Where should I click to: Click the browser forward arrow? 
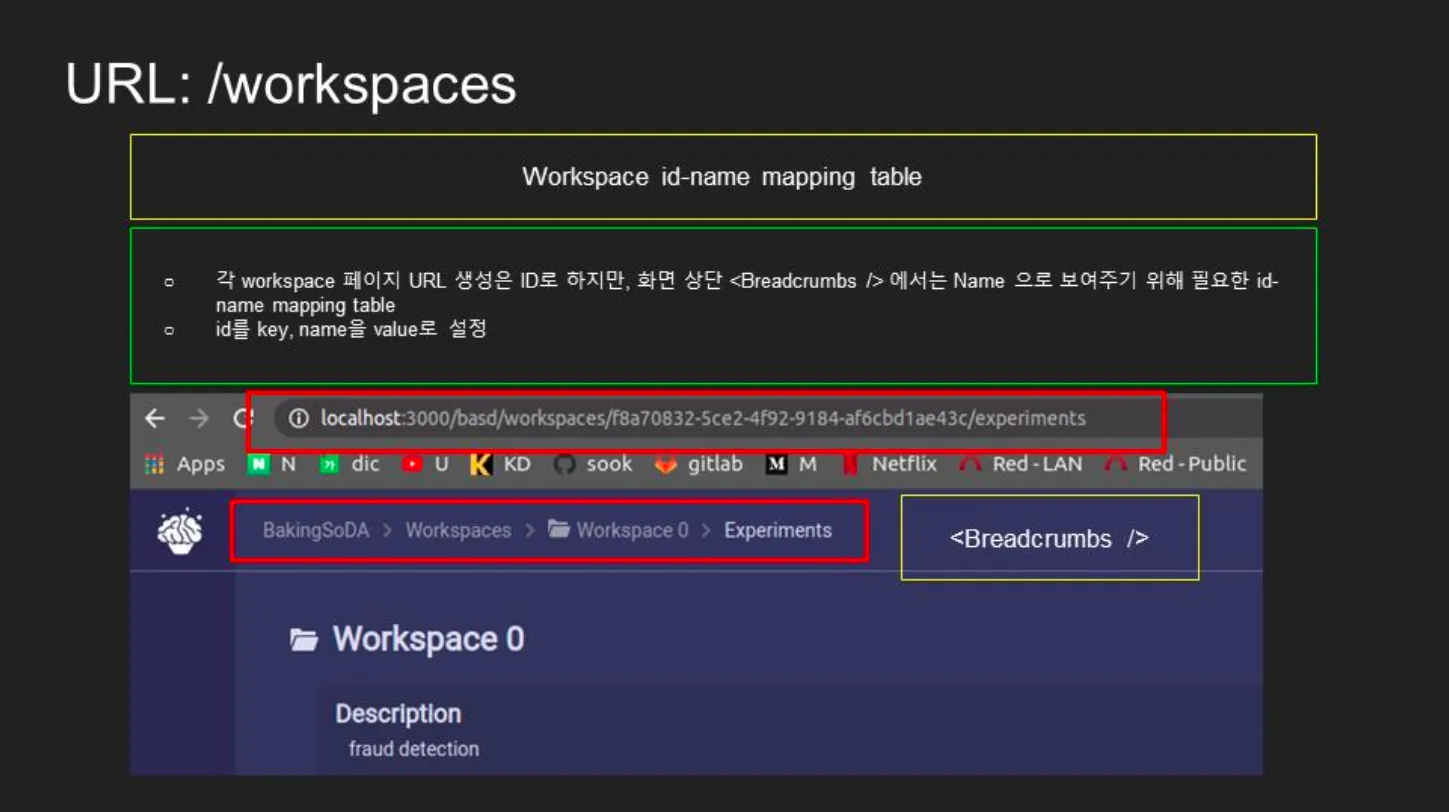click(x=199, y=419)
